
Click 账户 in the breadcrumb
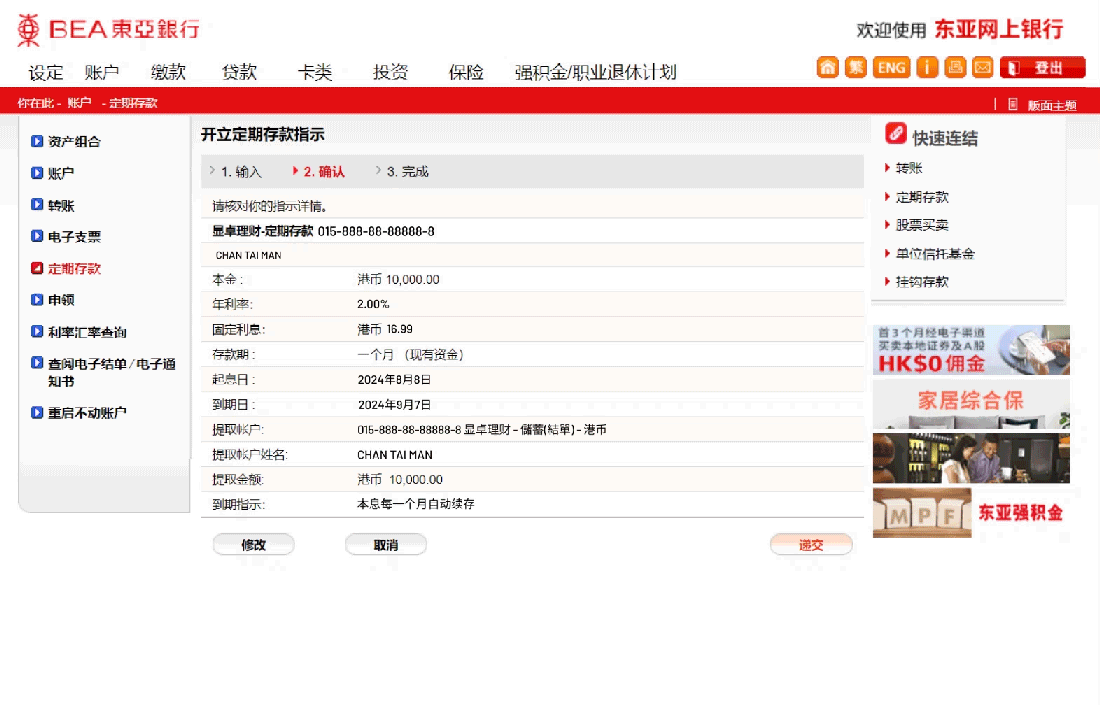click(x=79, y=103)
